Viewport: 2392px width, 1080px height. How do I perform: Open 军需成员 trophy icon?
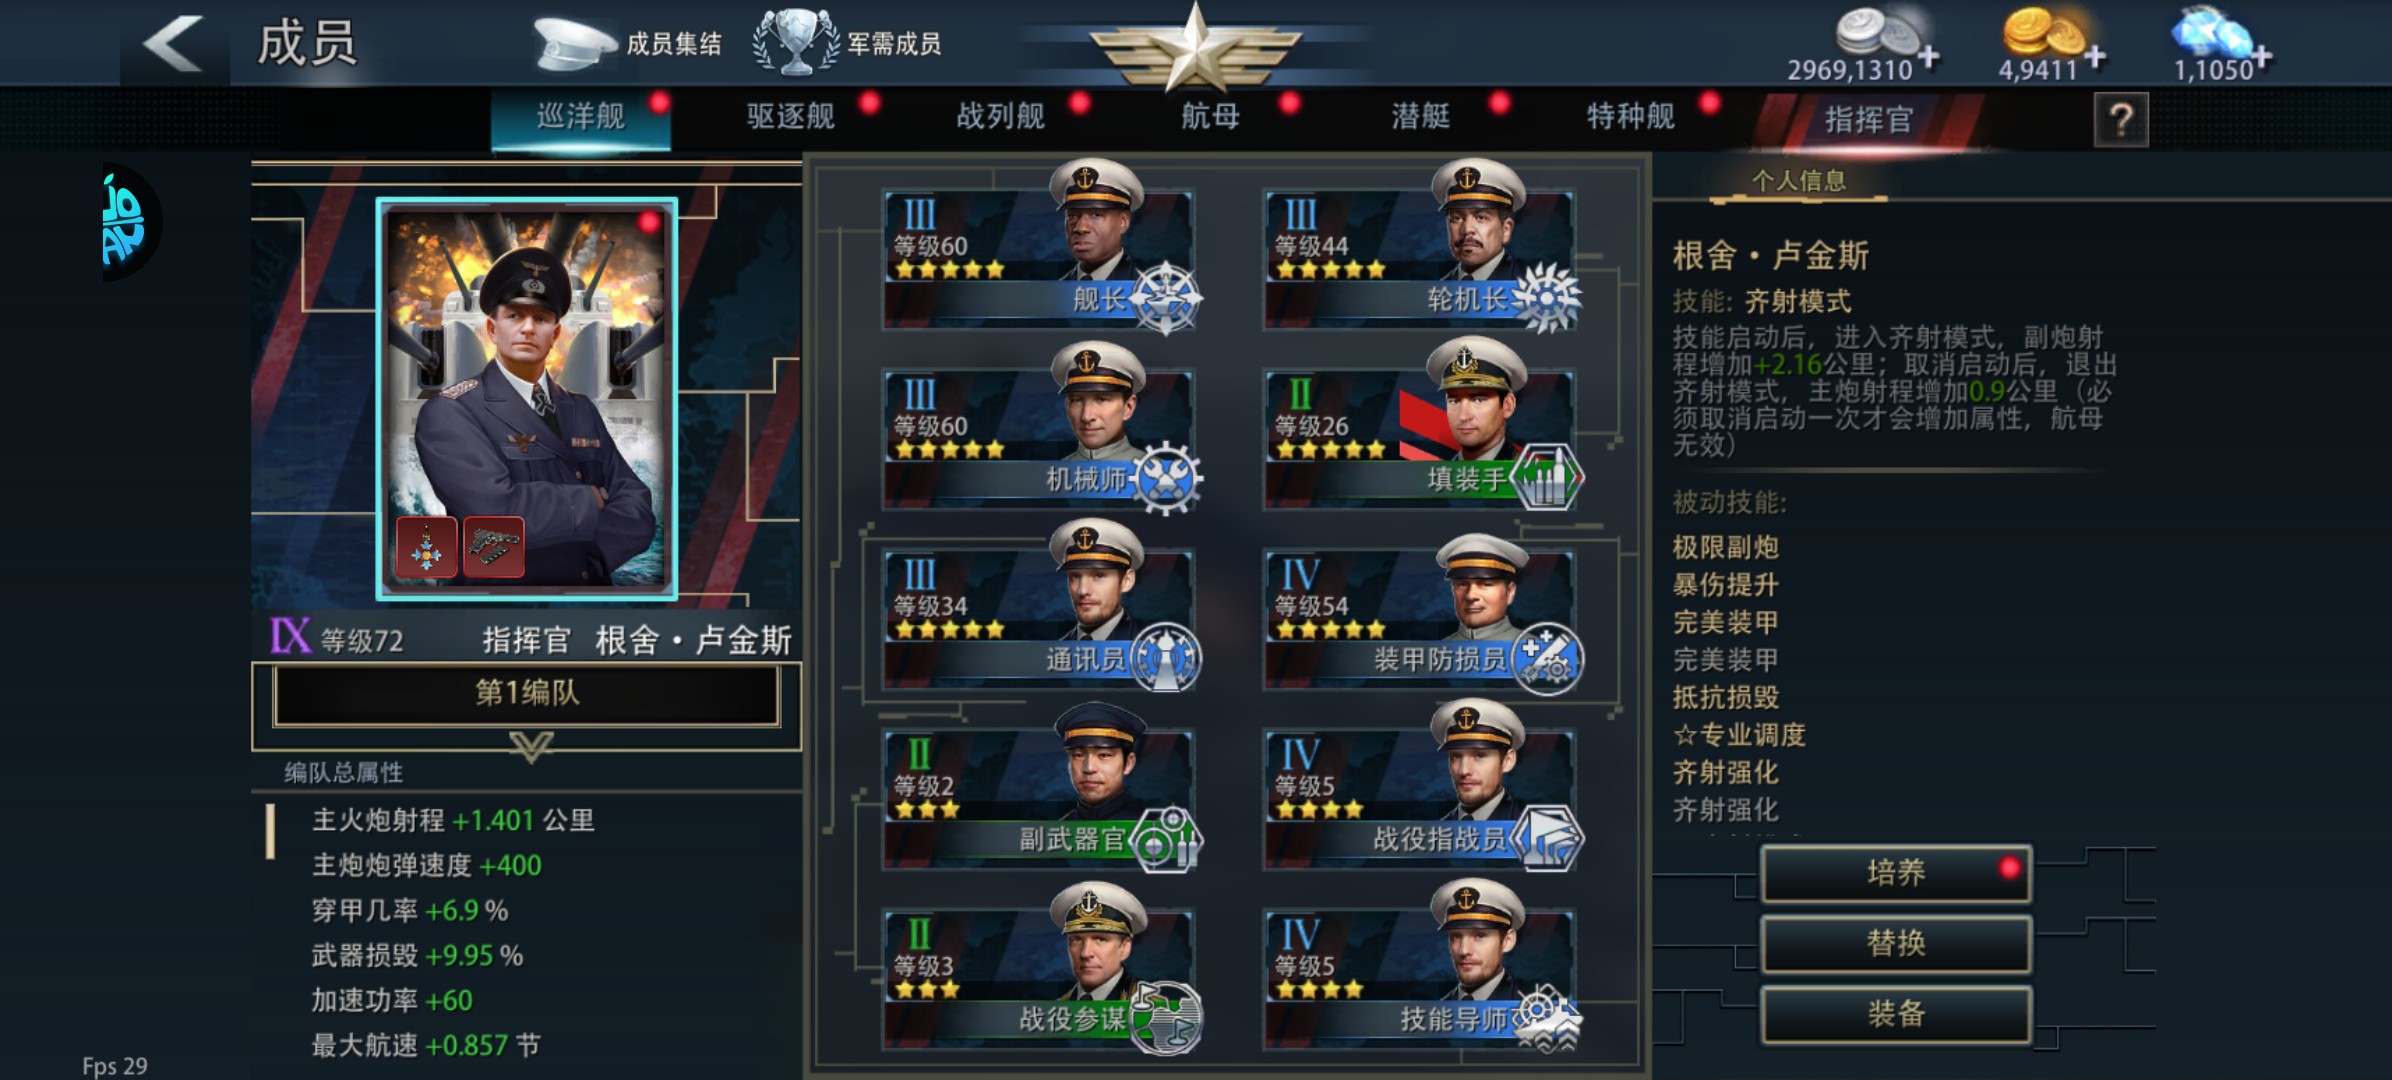(796, 42)
